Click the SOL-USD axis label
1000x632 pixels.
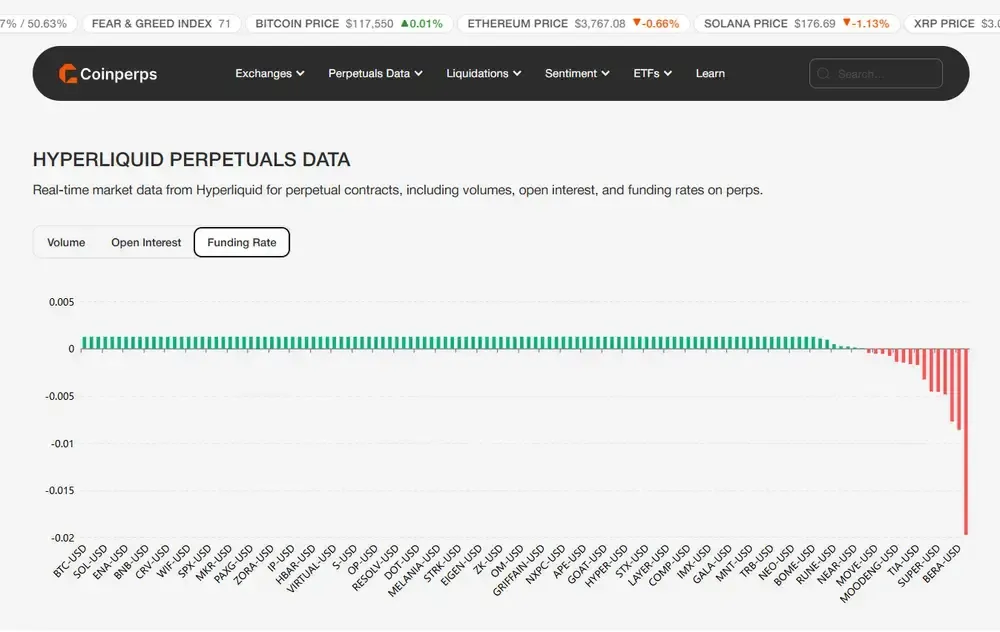[x=90, y=561]
